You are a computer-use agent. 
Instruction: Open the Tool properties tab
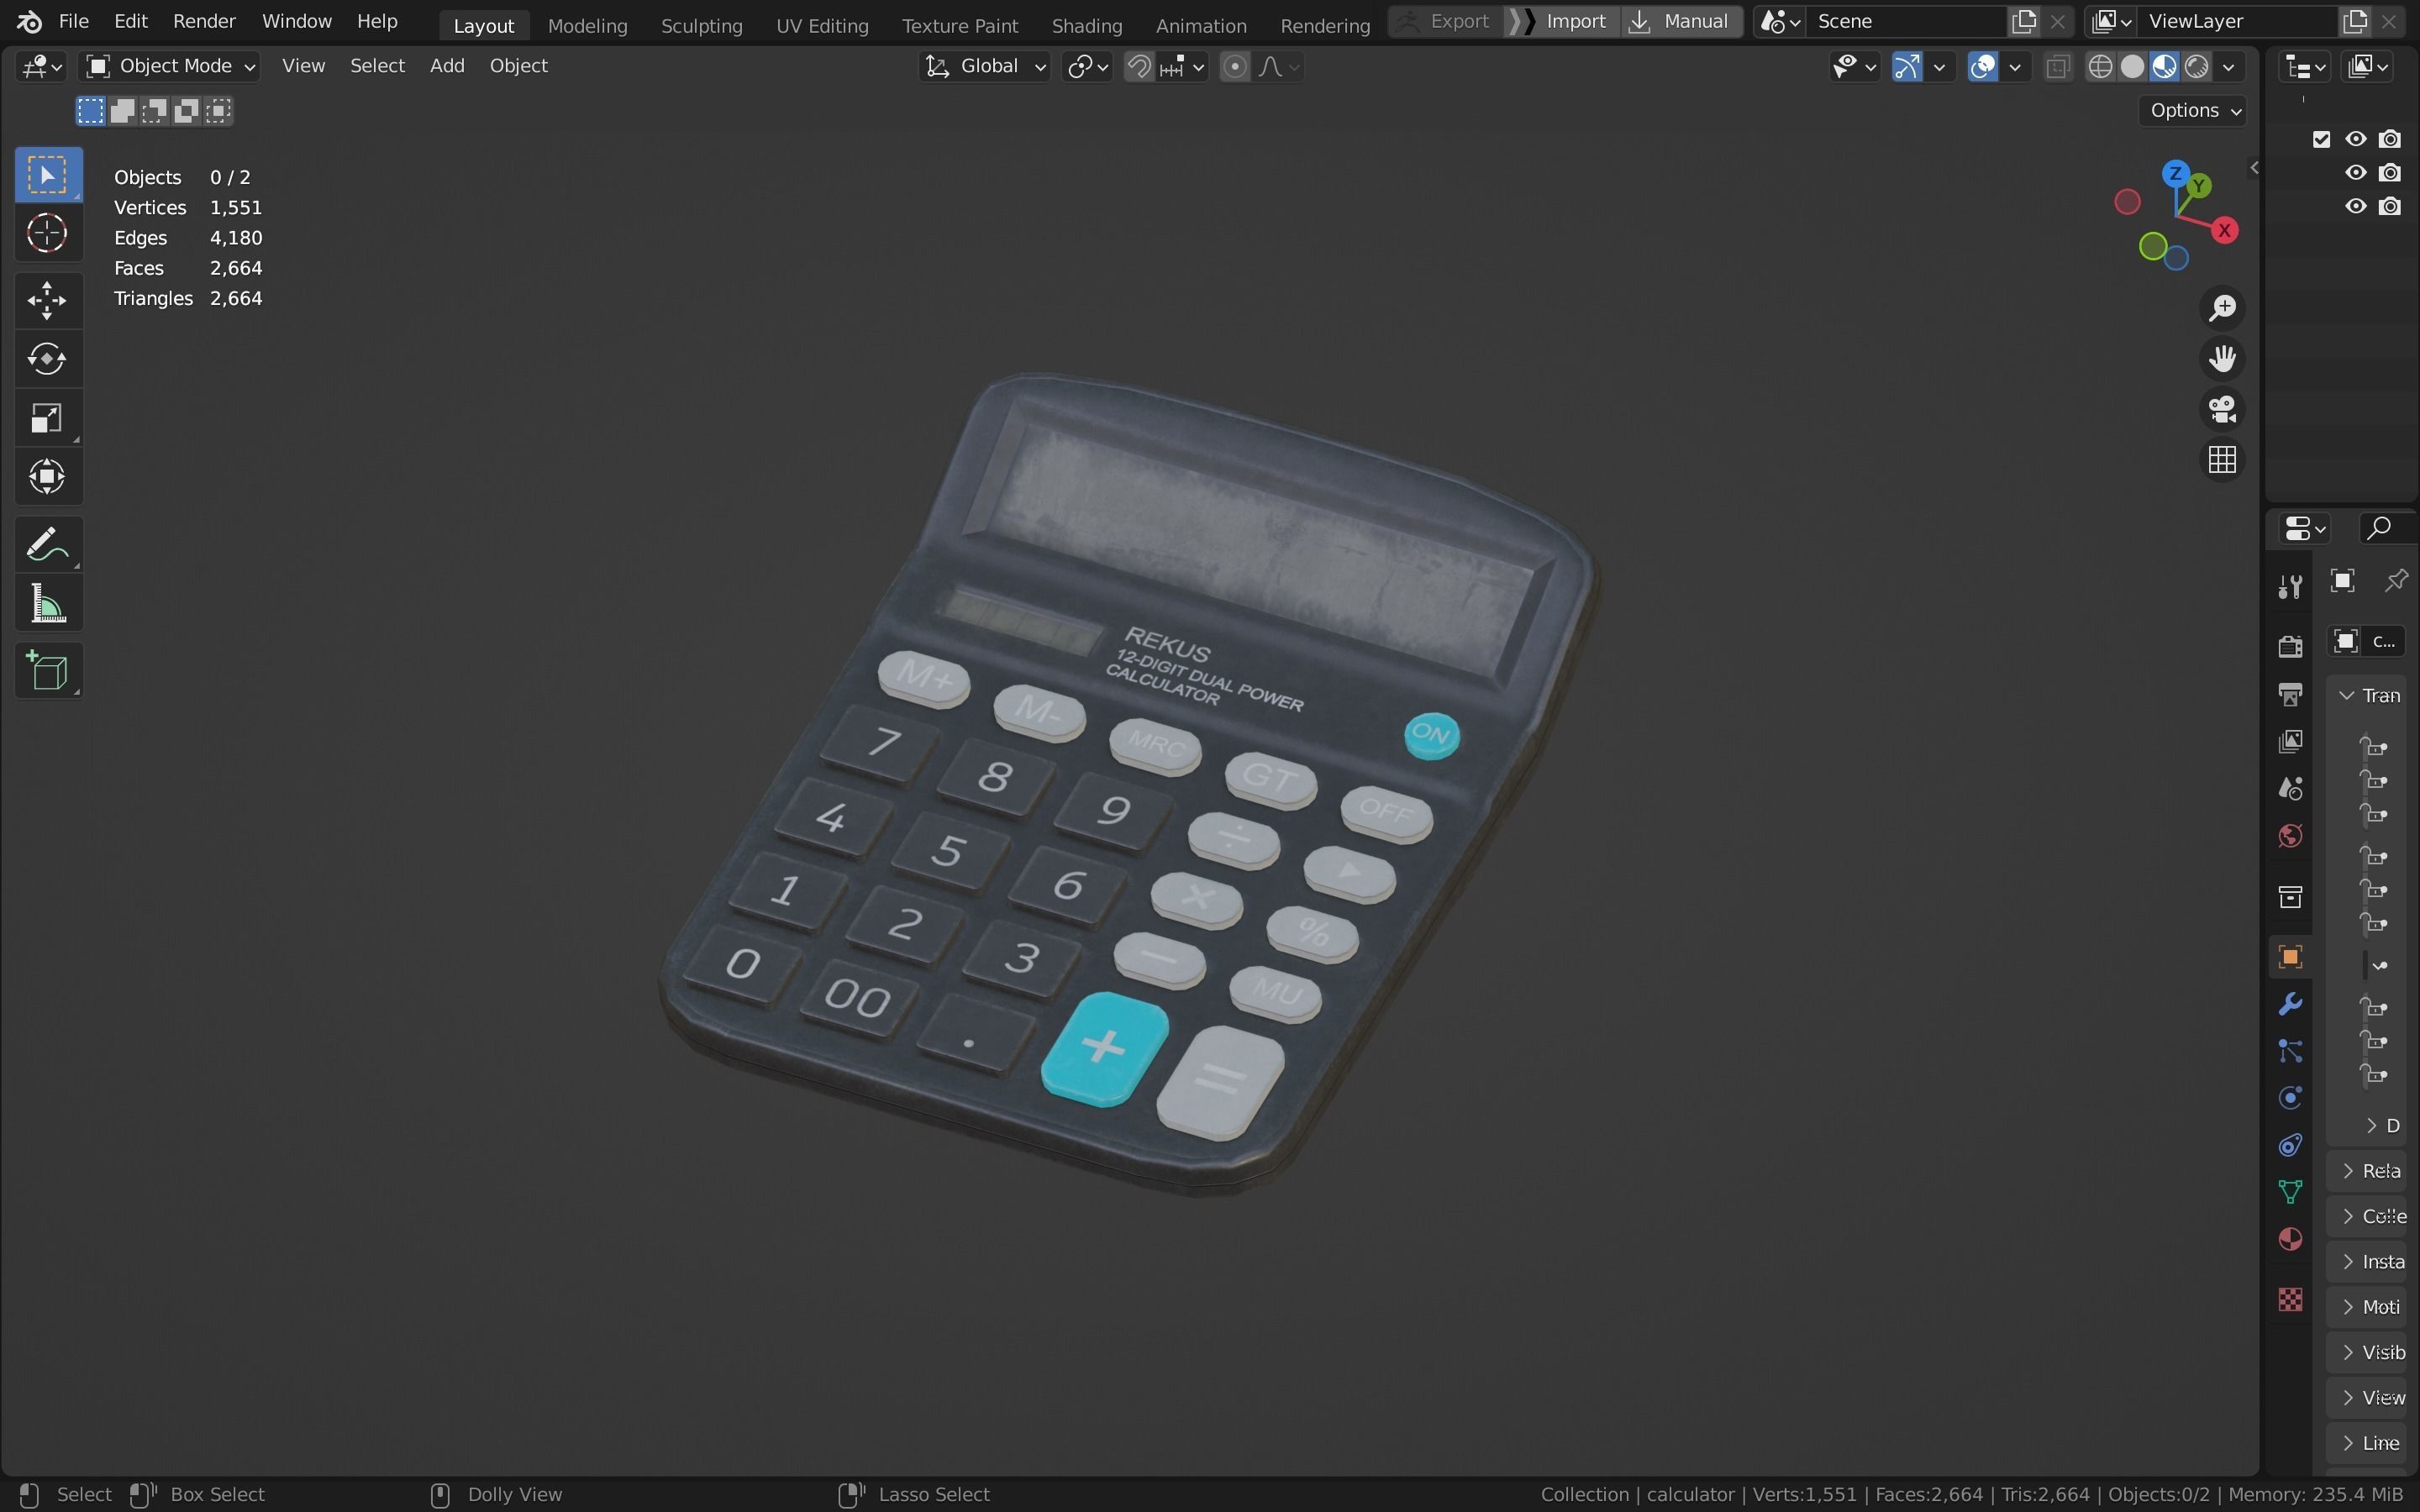[x=2290, y=586]
